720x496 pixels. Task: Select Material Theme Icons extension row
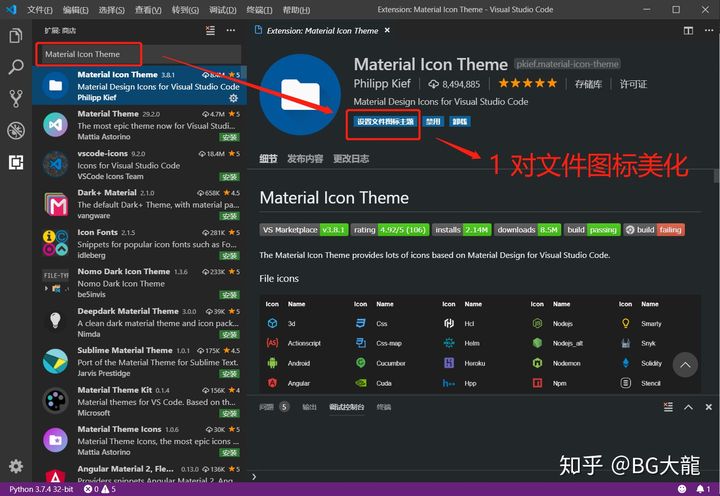pos(139,441)
